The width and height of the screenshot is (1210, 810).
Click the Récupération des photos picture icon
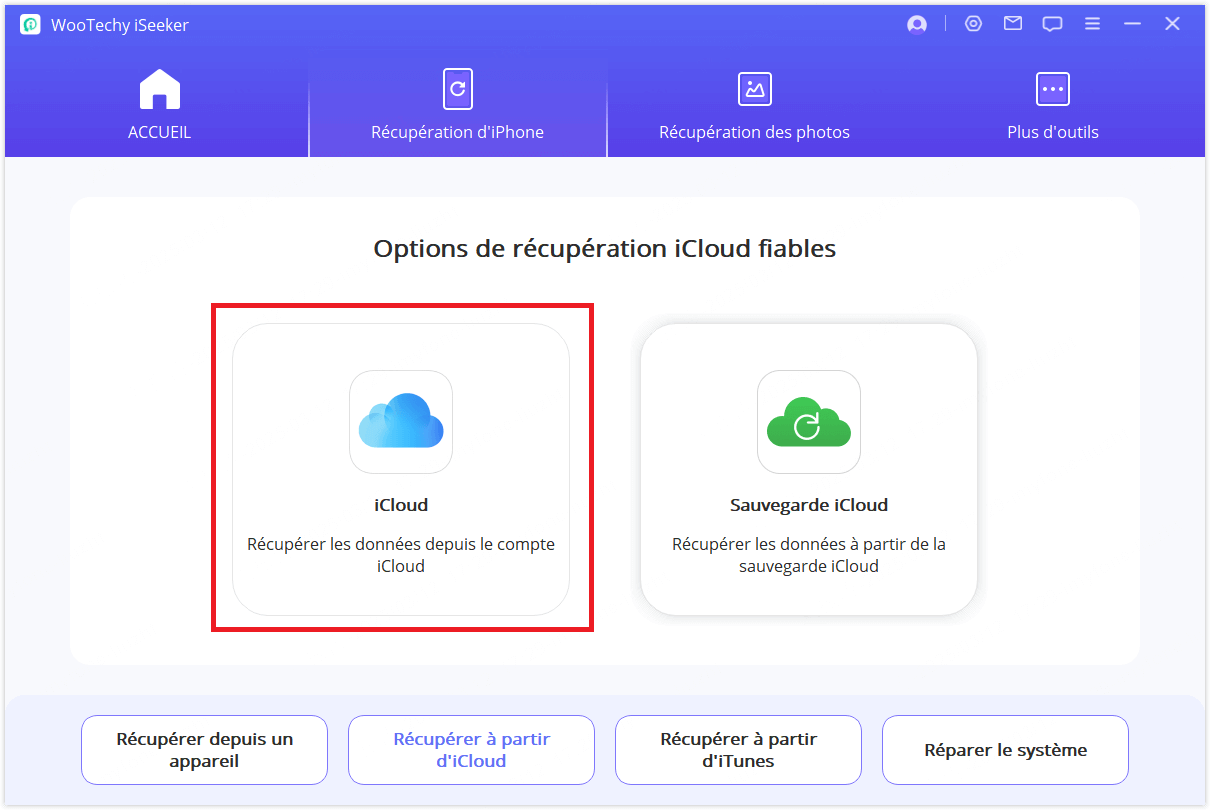click(754, 89)
